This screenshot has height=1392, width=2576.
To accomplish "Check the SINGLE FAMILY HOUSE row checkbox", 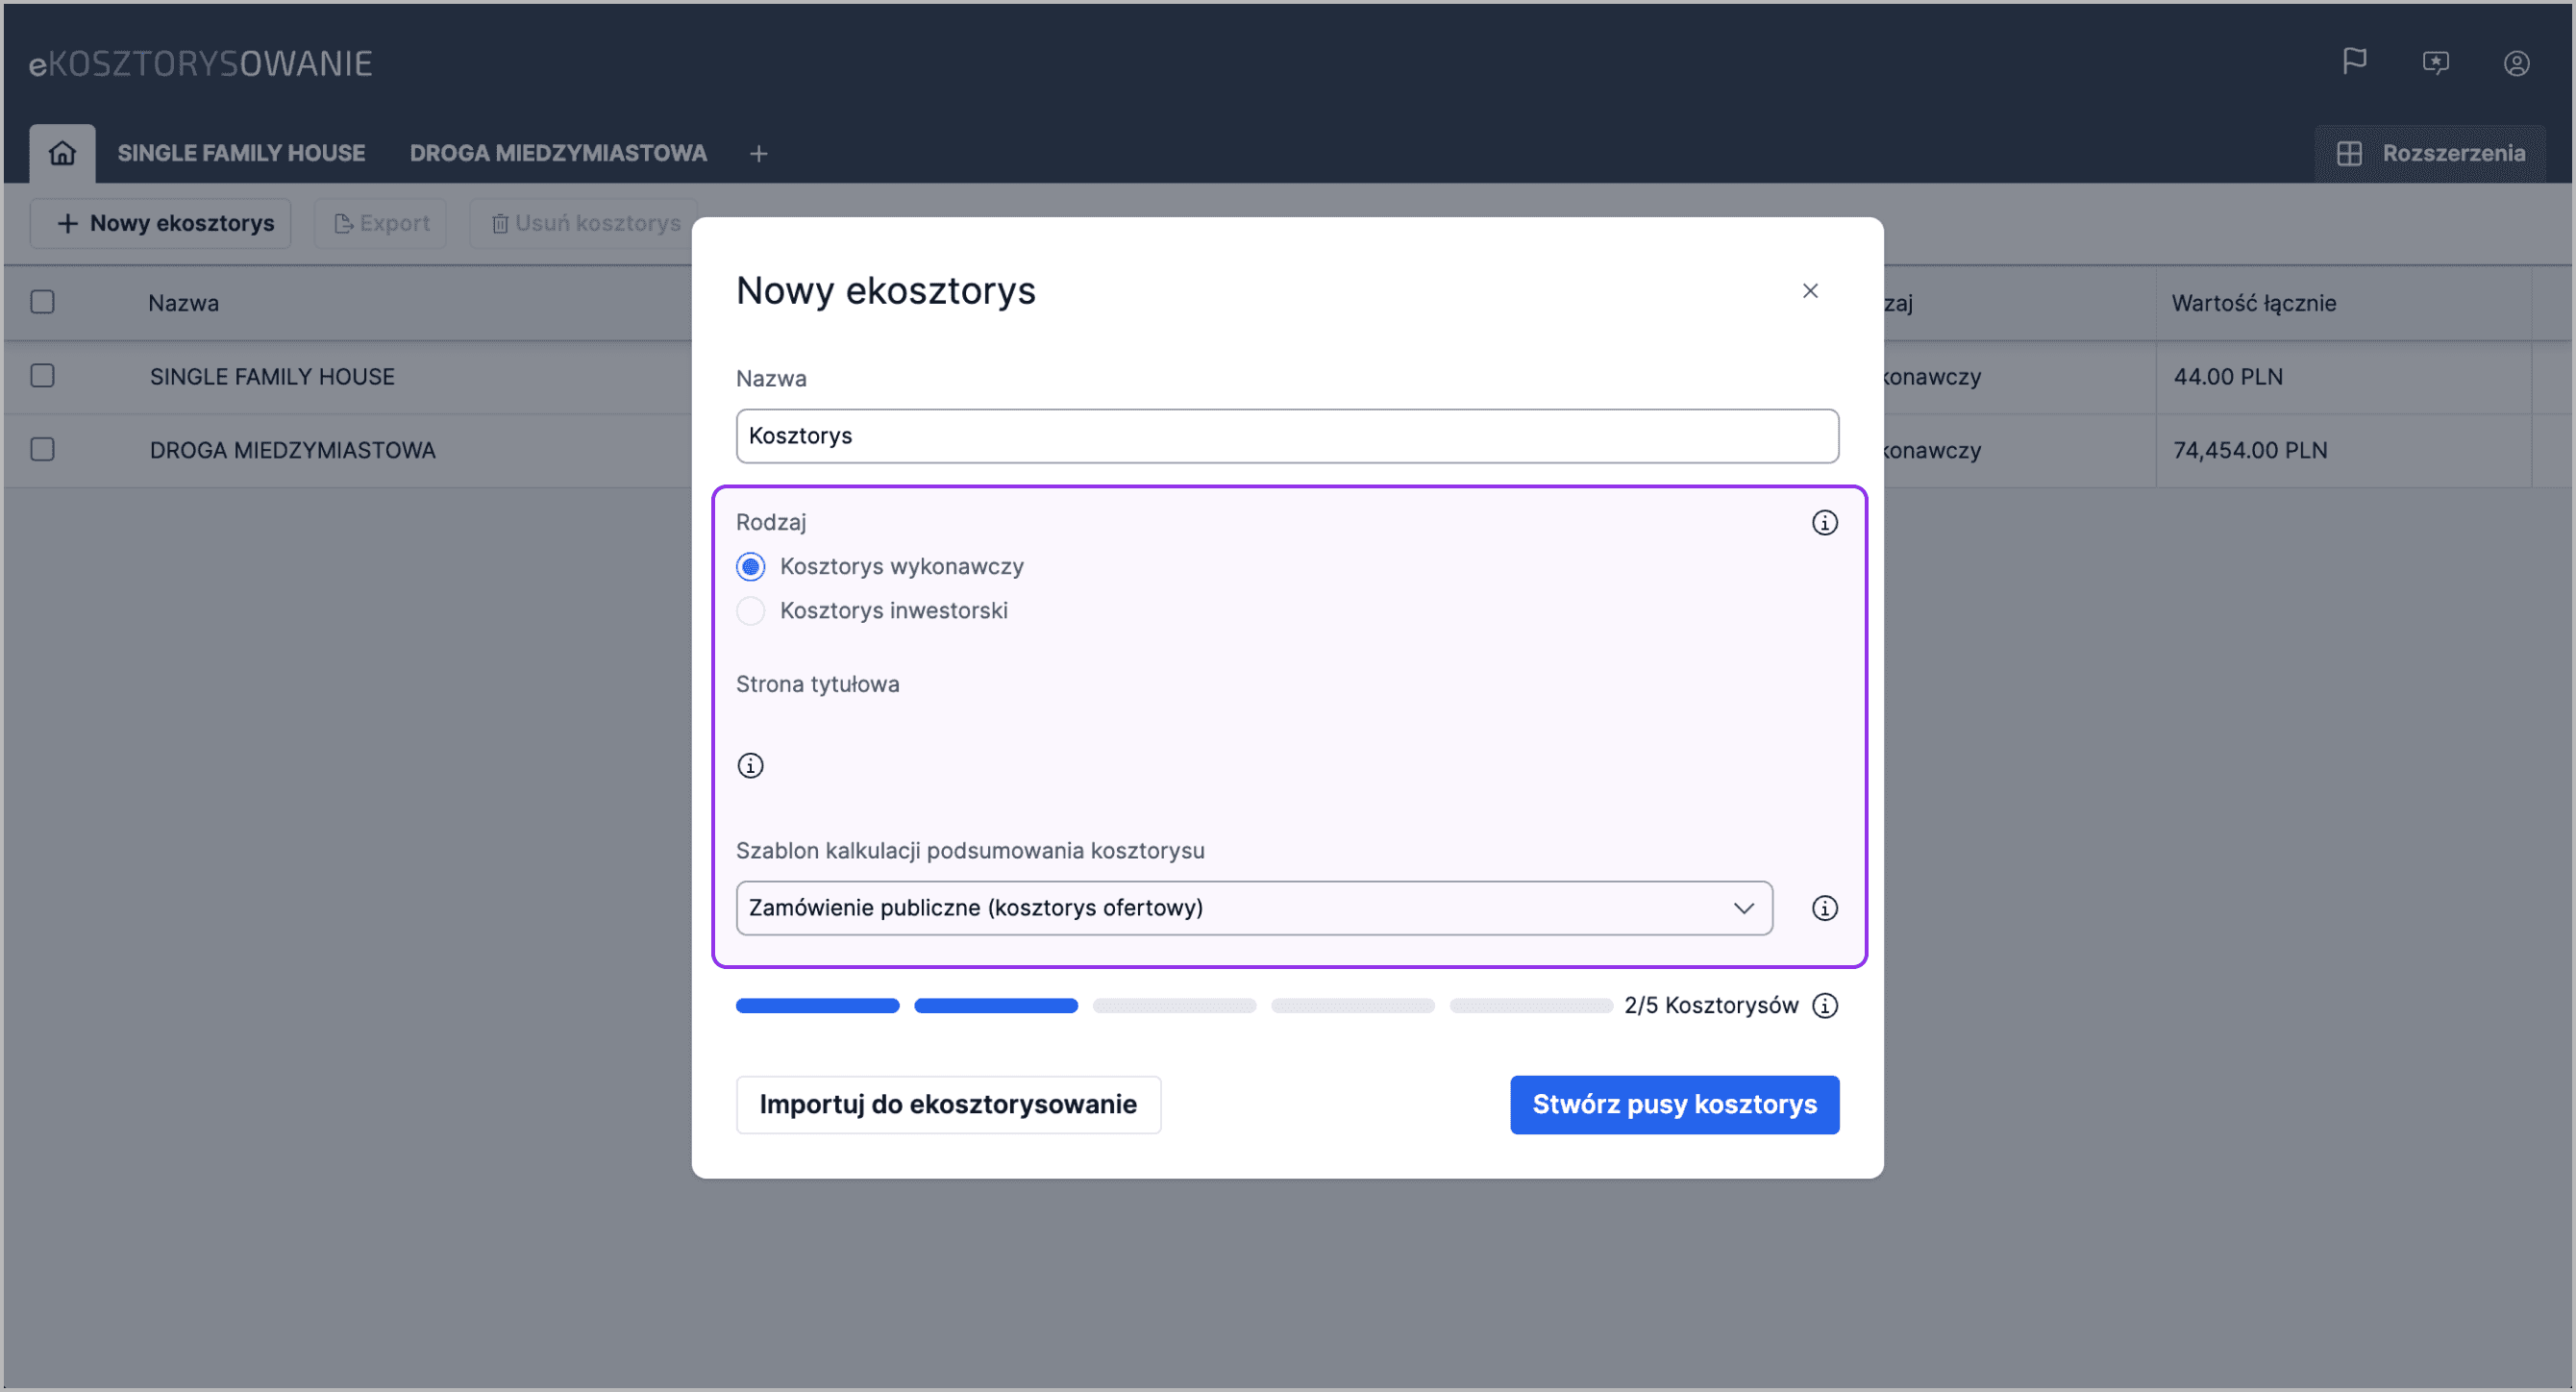I will (x=42, y=376).
